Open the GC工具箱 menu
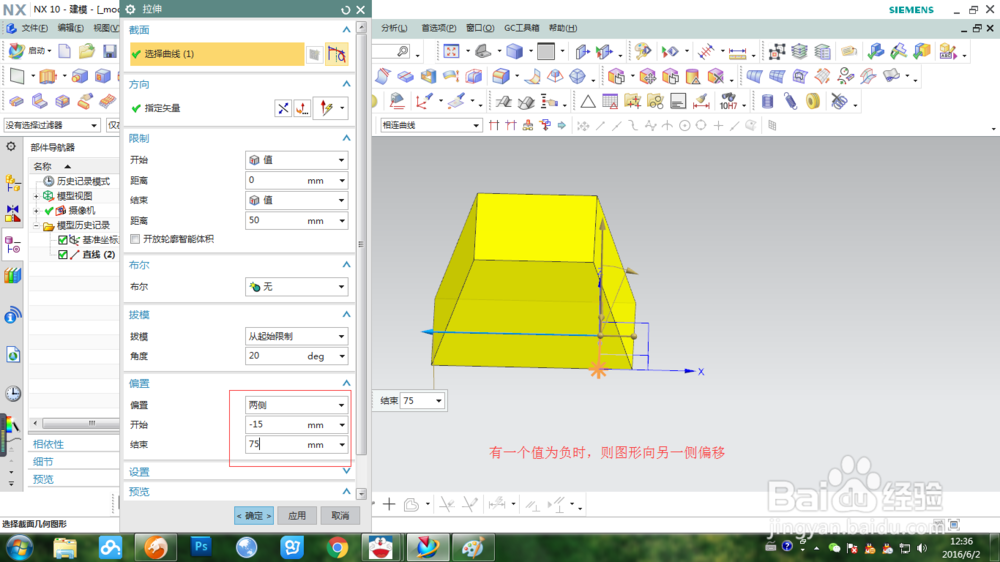The image size is (1000, 562). [x=521, y=28]
